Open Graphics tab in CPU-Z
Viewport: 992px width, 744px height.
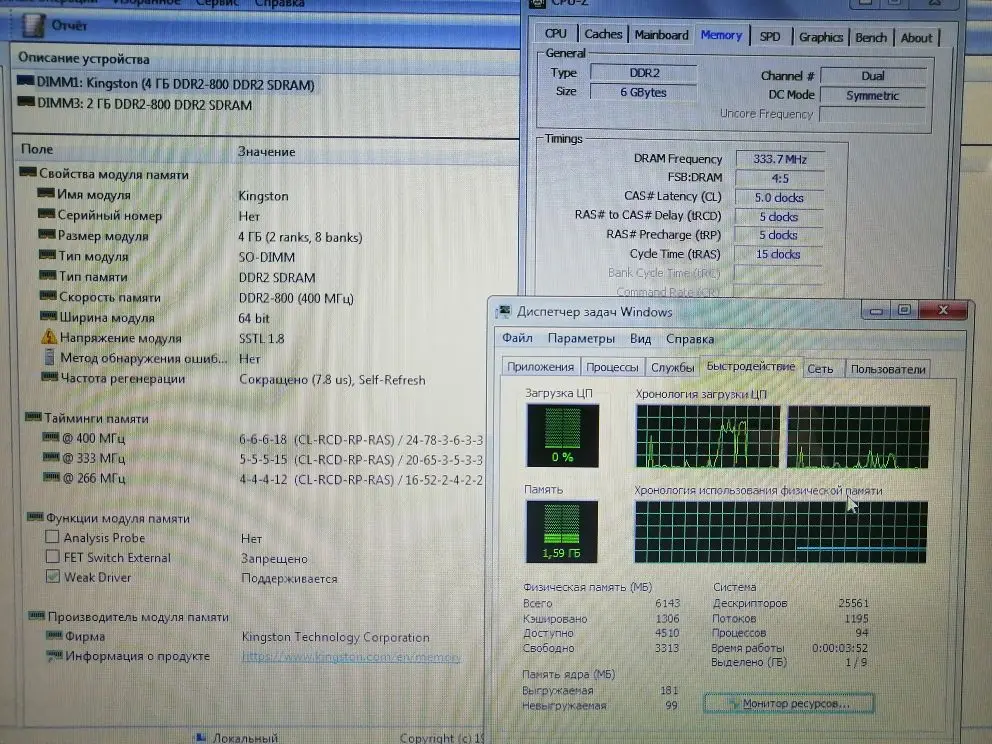click(x=821, y=37)
